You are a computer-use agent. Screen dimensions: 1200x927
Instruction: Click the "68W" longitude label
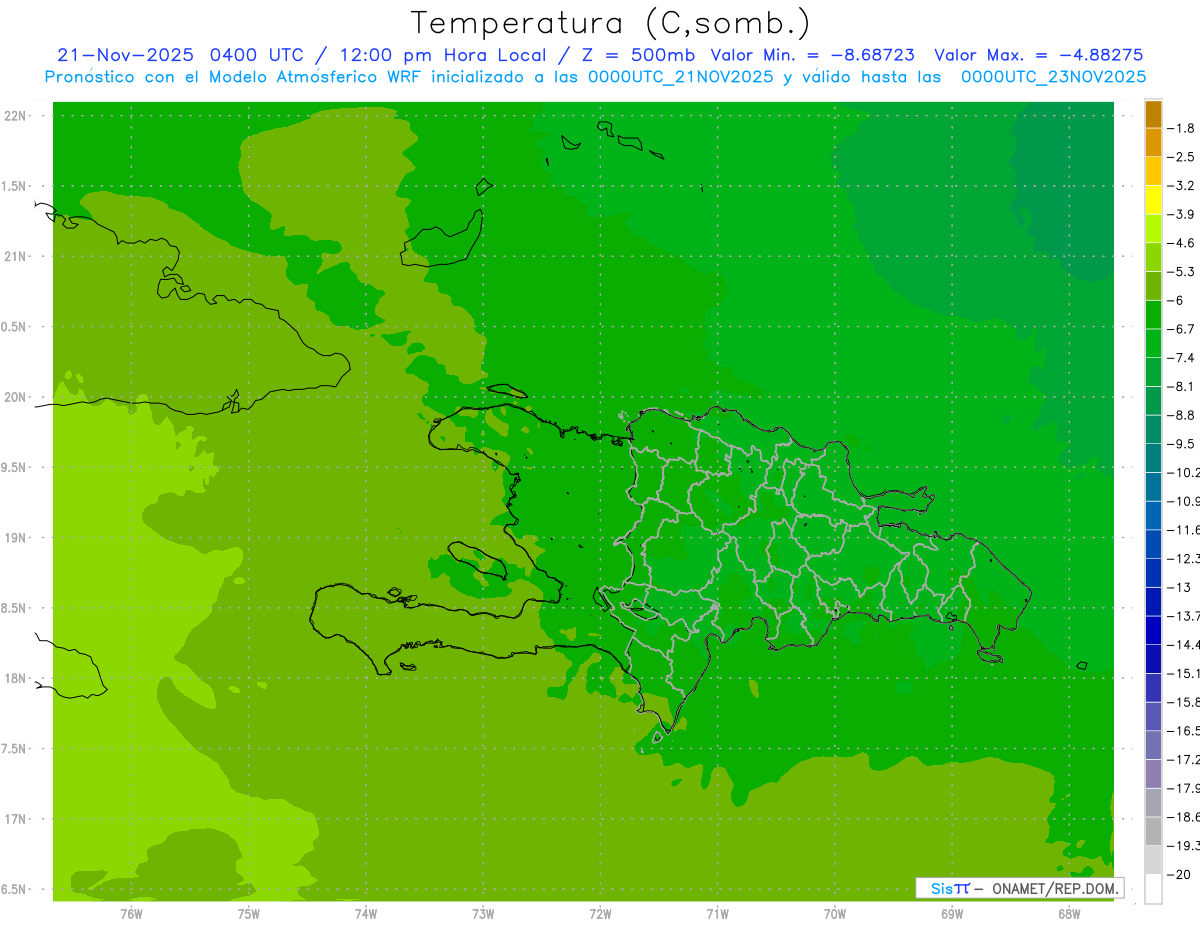pyautogui.click(x=1069, y=914)
